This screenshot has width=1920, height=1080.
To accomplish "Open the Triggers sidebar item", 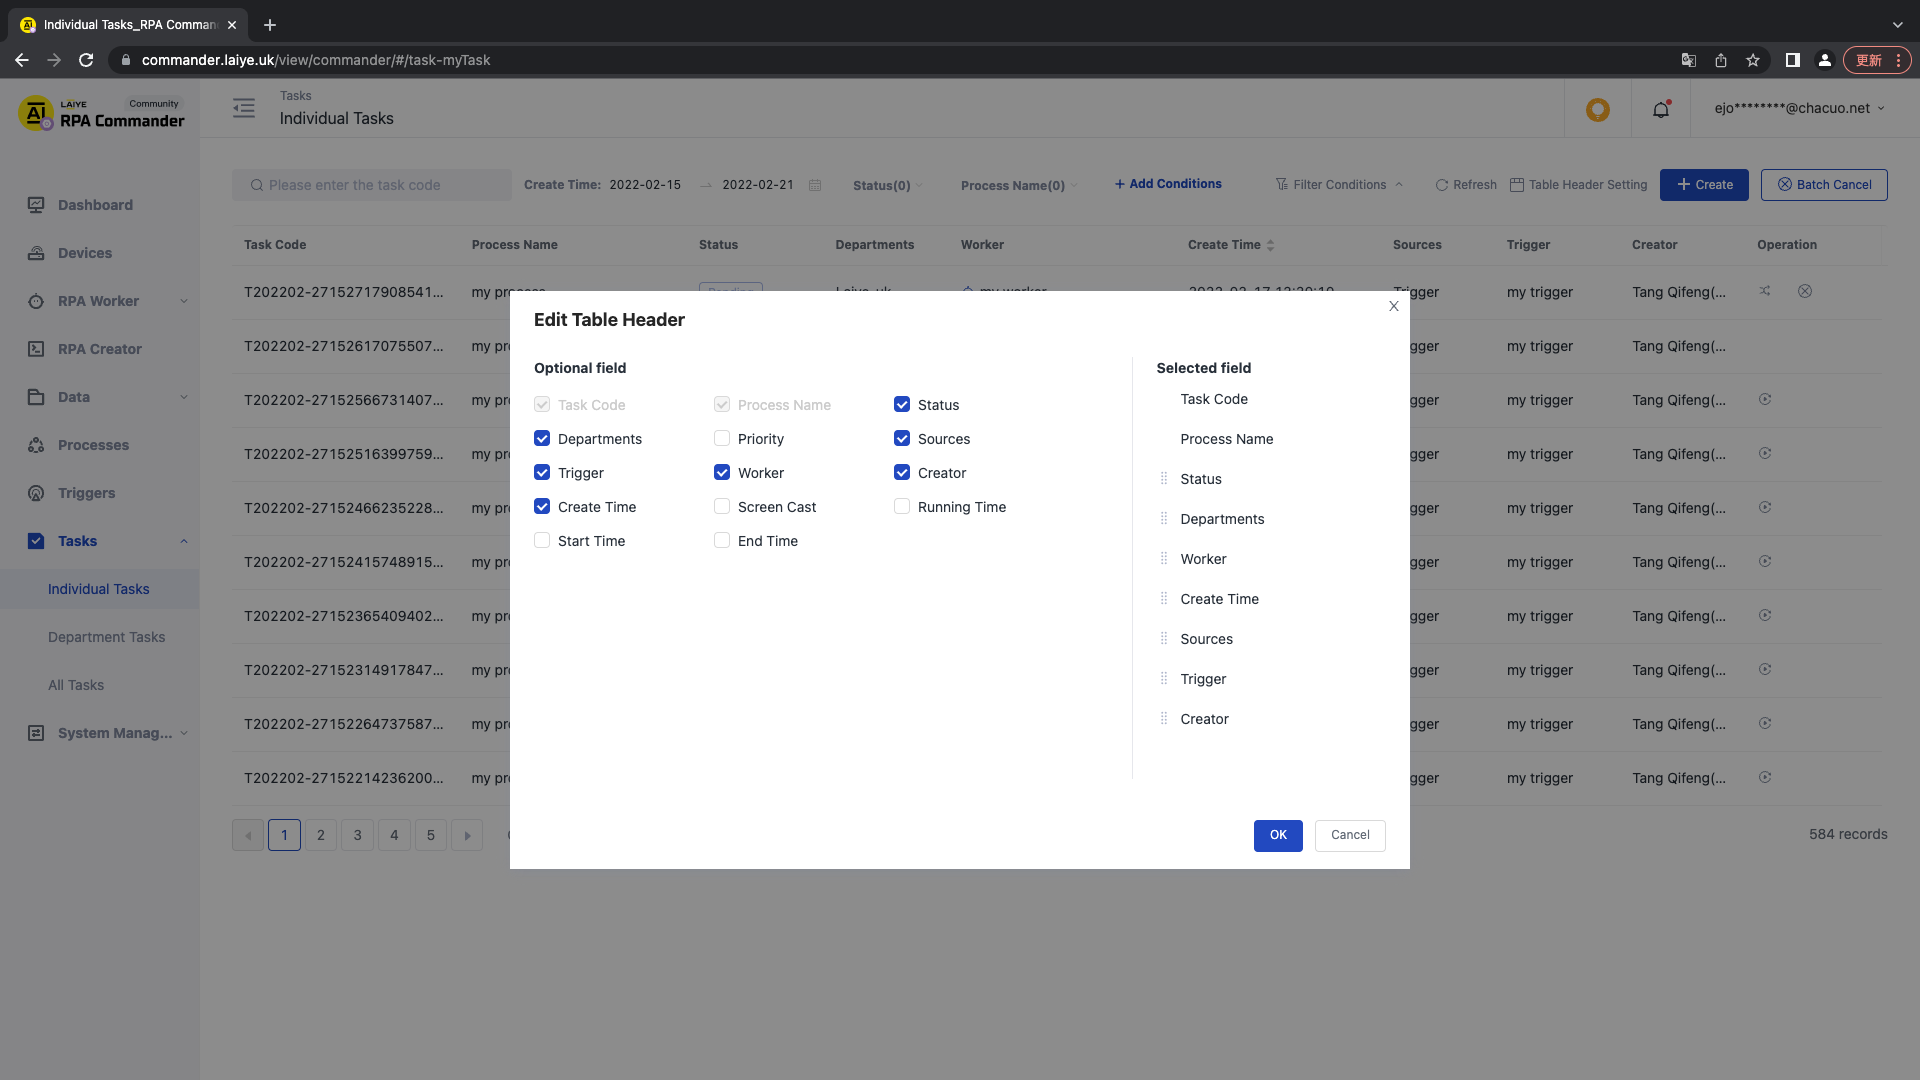I will 86,493.
